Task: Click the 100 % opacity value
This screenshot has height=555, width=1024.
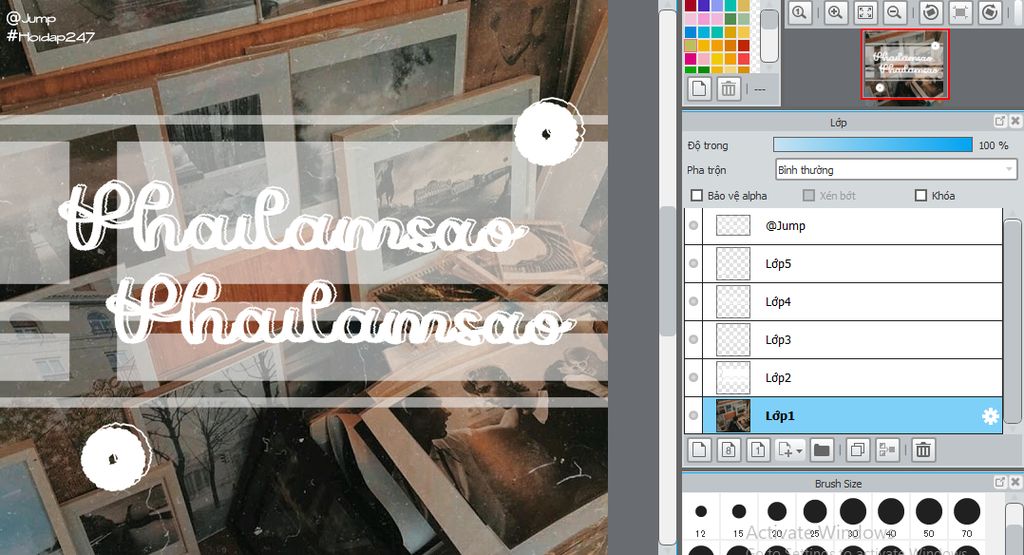Action: point(993,145)
